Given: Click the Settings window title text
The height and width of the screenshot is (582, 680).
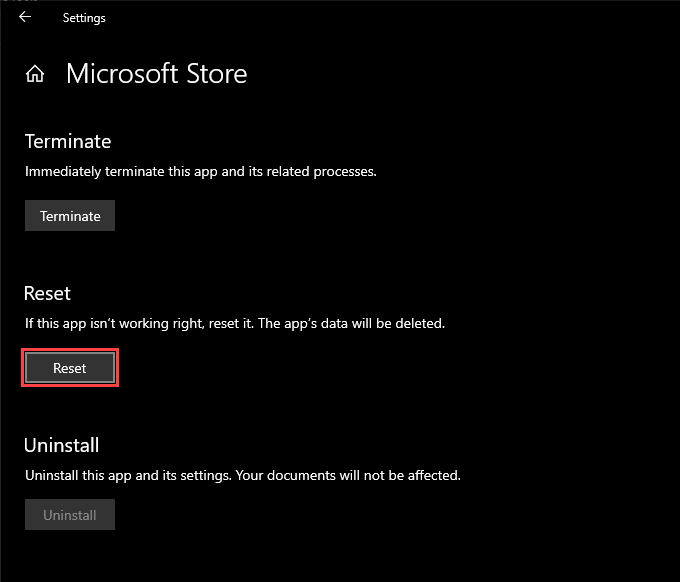Looking at the screenshot, I should click(x=84, y=18).
